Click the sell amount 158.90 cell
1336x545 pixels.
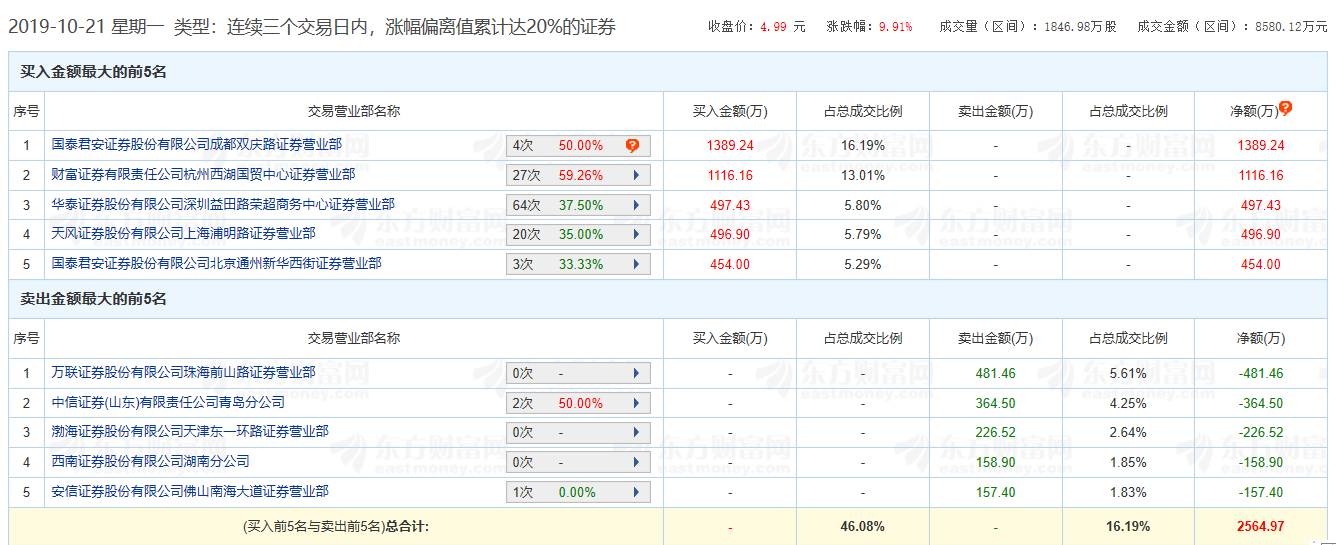[995, 462]
